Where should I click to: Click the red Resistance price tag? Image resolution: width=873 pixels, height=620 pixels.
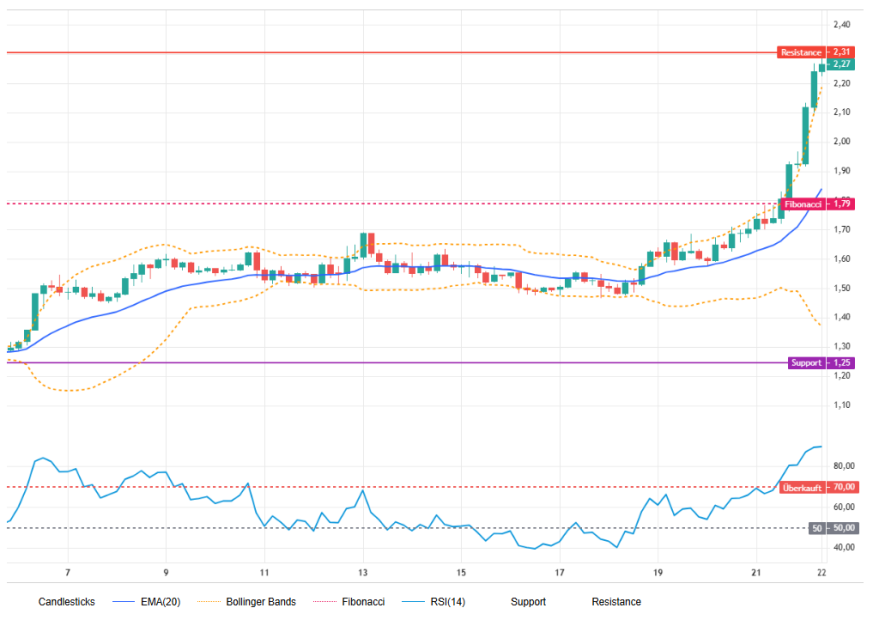coord(816,52)
